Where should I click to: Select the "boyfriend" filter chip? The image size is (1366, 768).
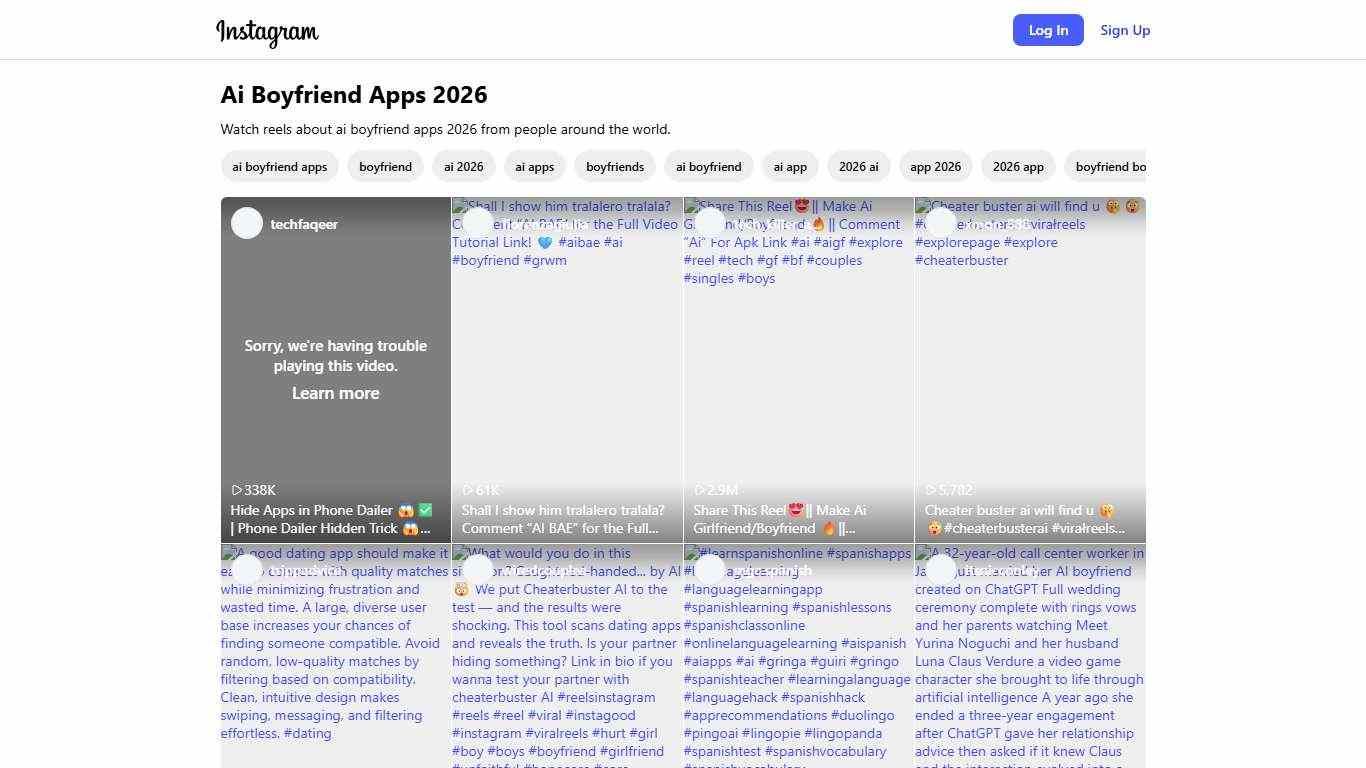pos(385,166)
